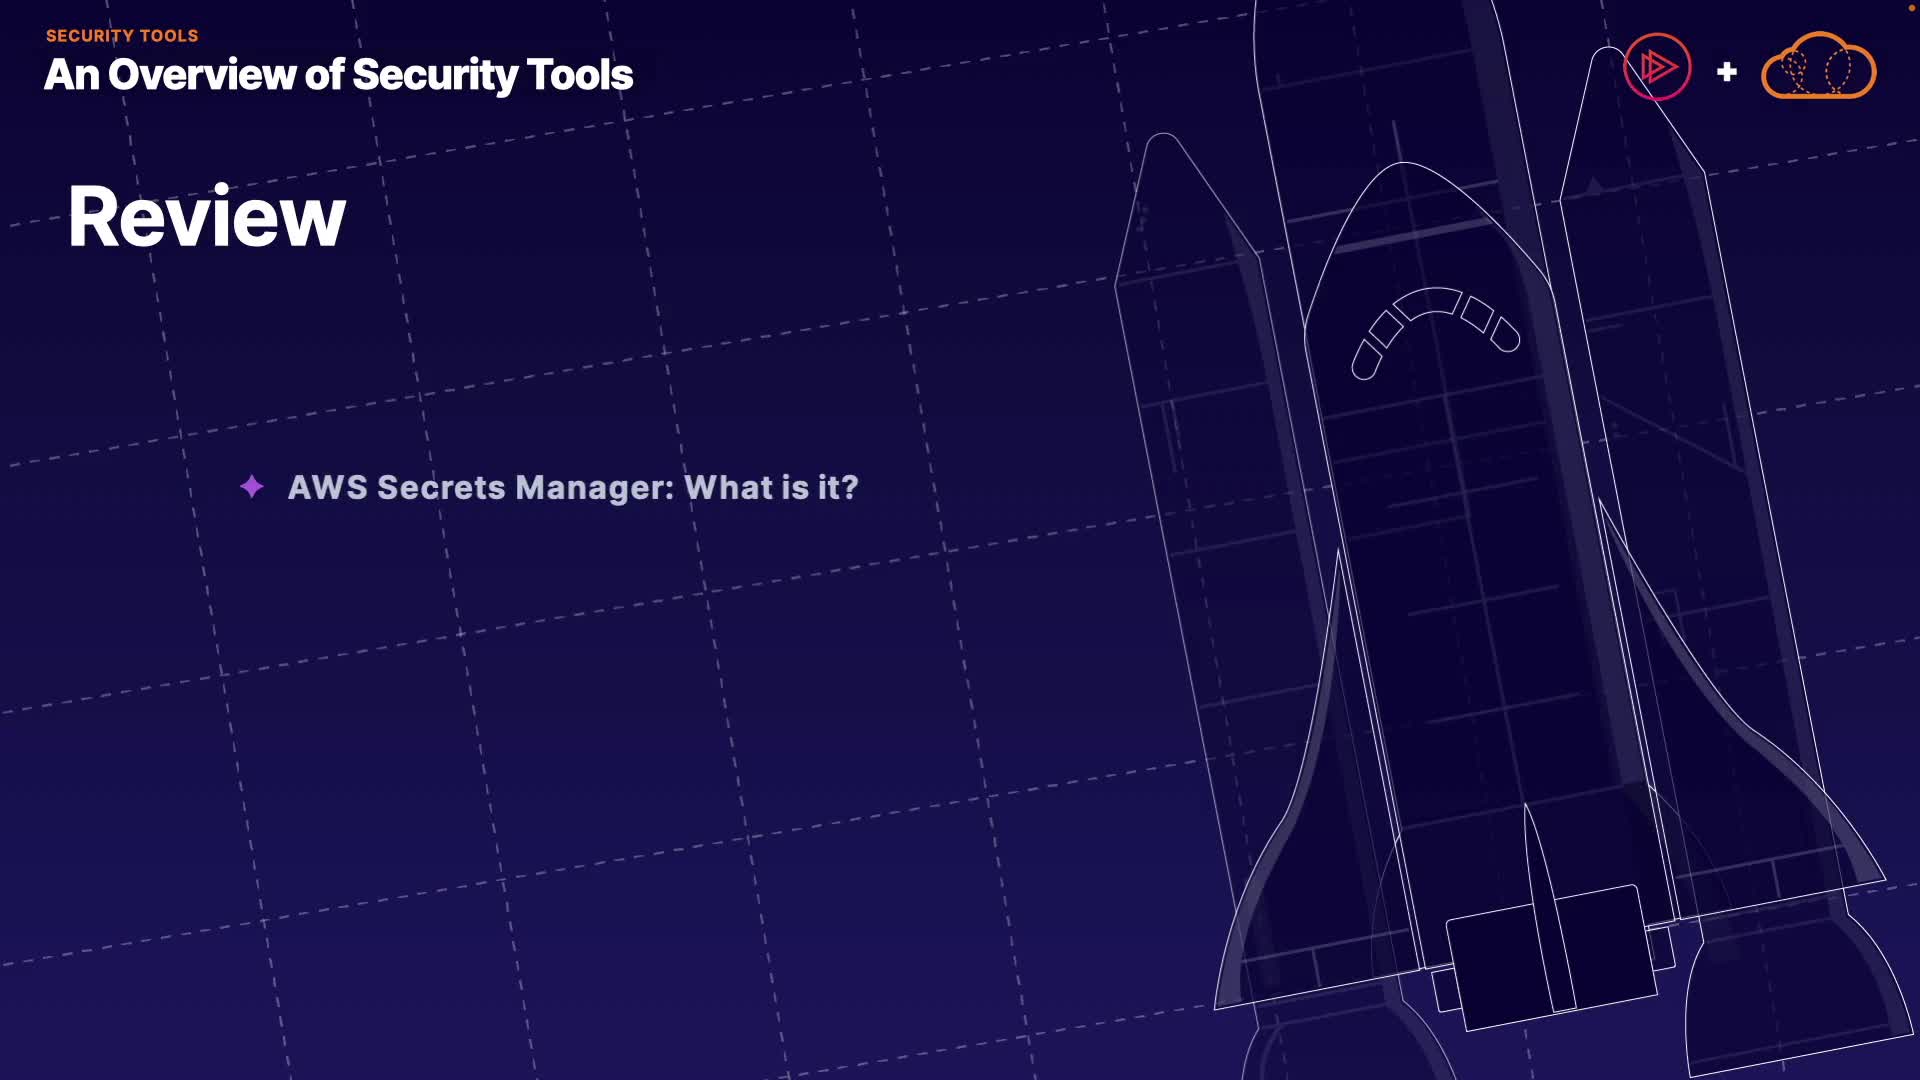Click the 'An Overview of Security Tools' title
Viewport: 1920px width, 1080px height.
coord(338,75)
